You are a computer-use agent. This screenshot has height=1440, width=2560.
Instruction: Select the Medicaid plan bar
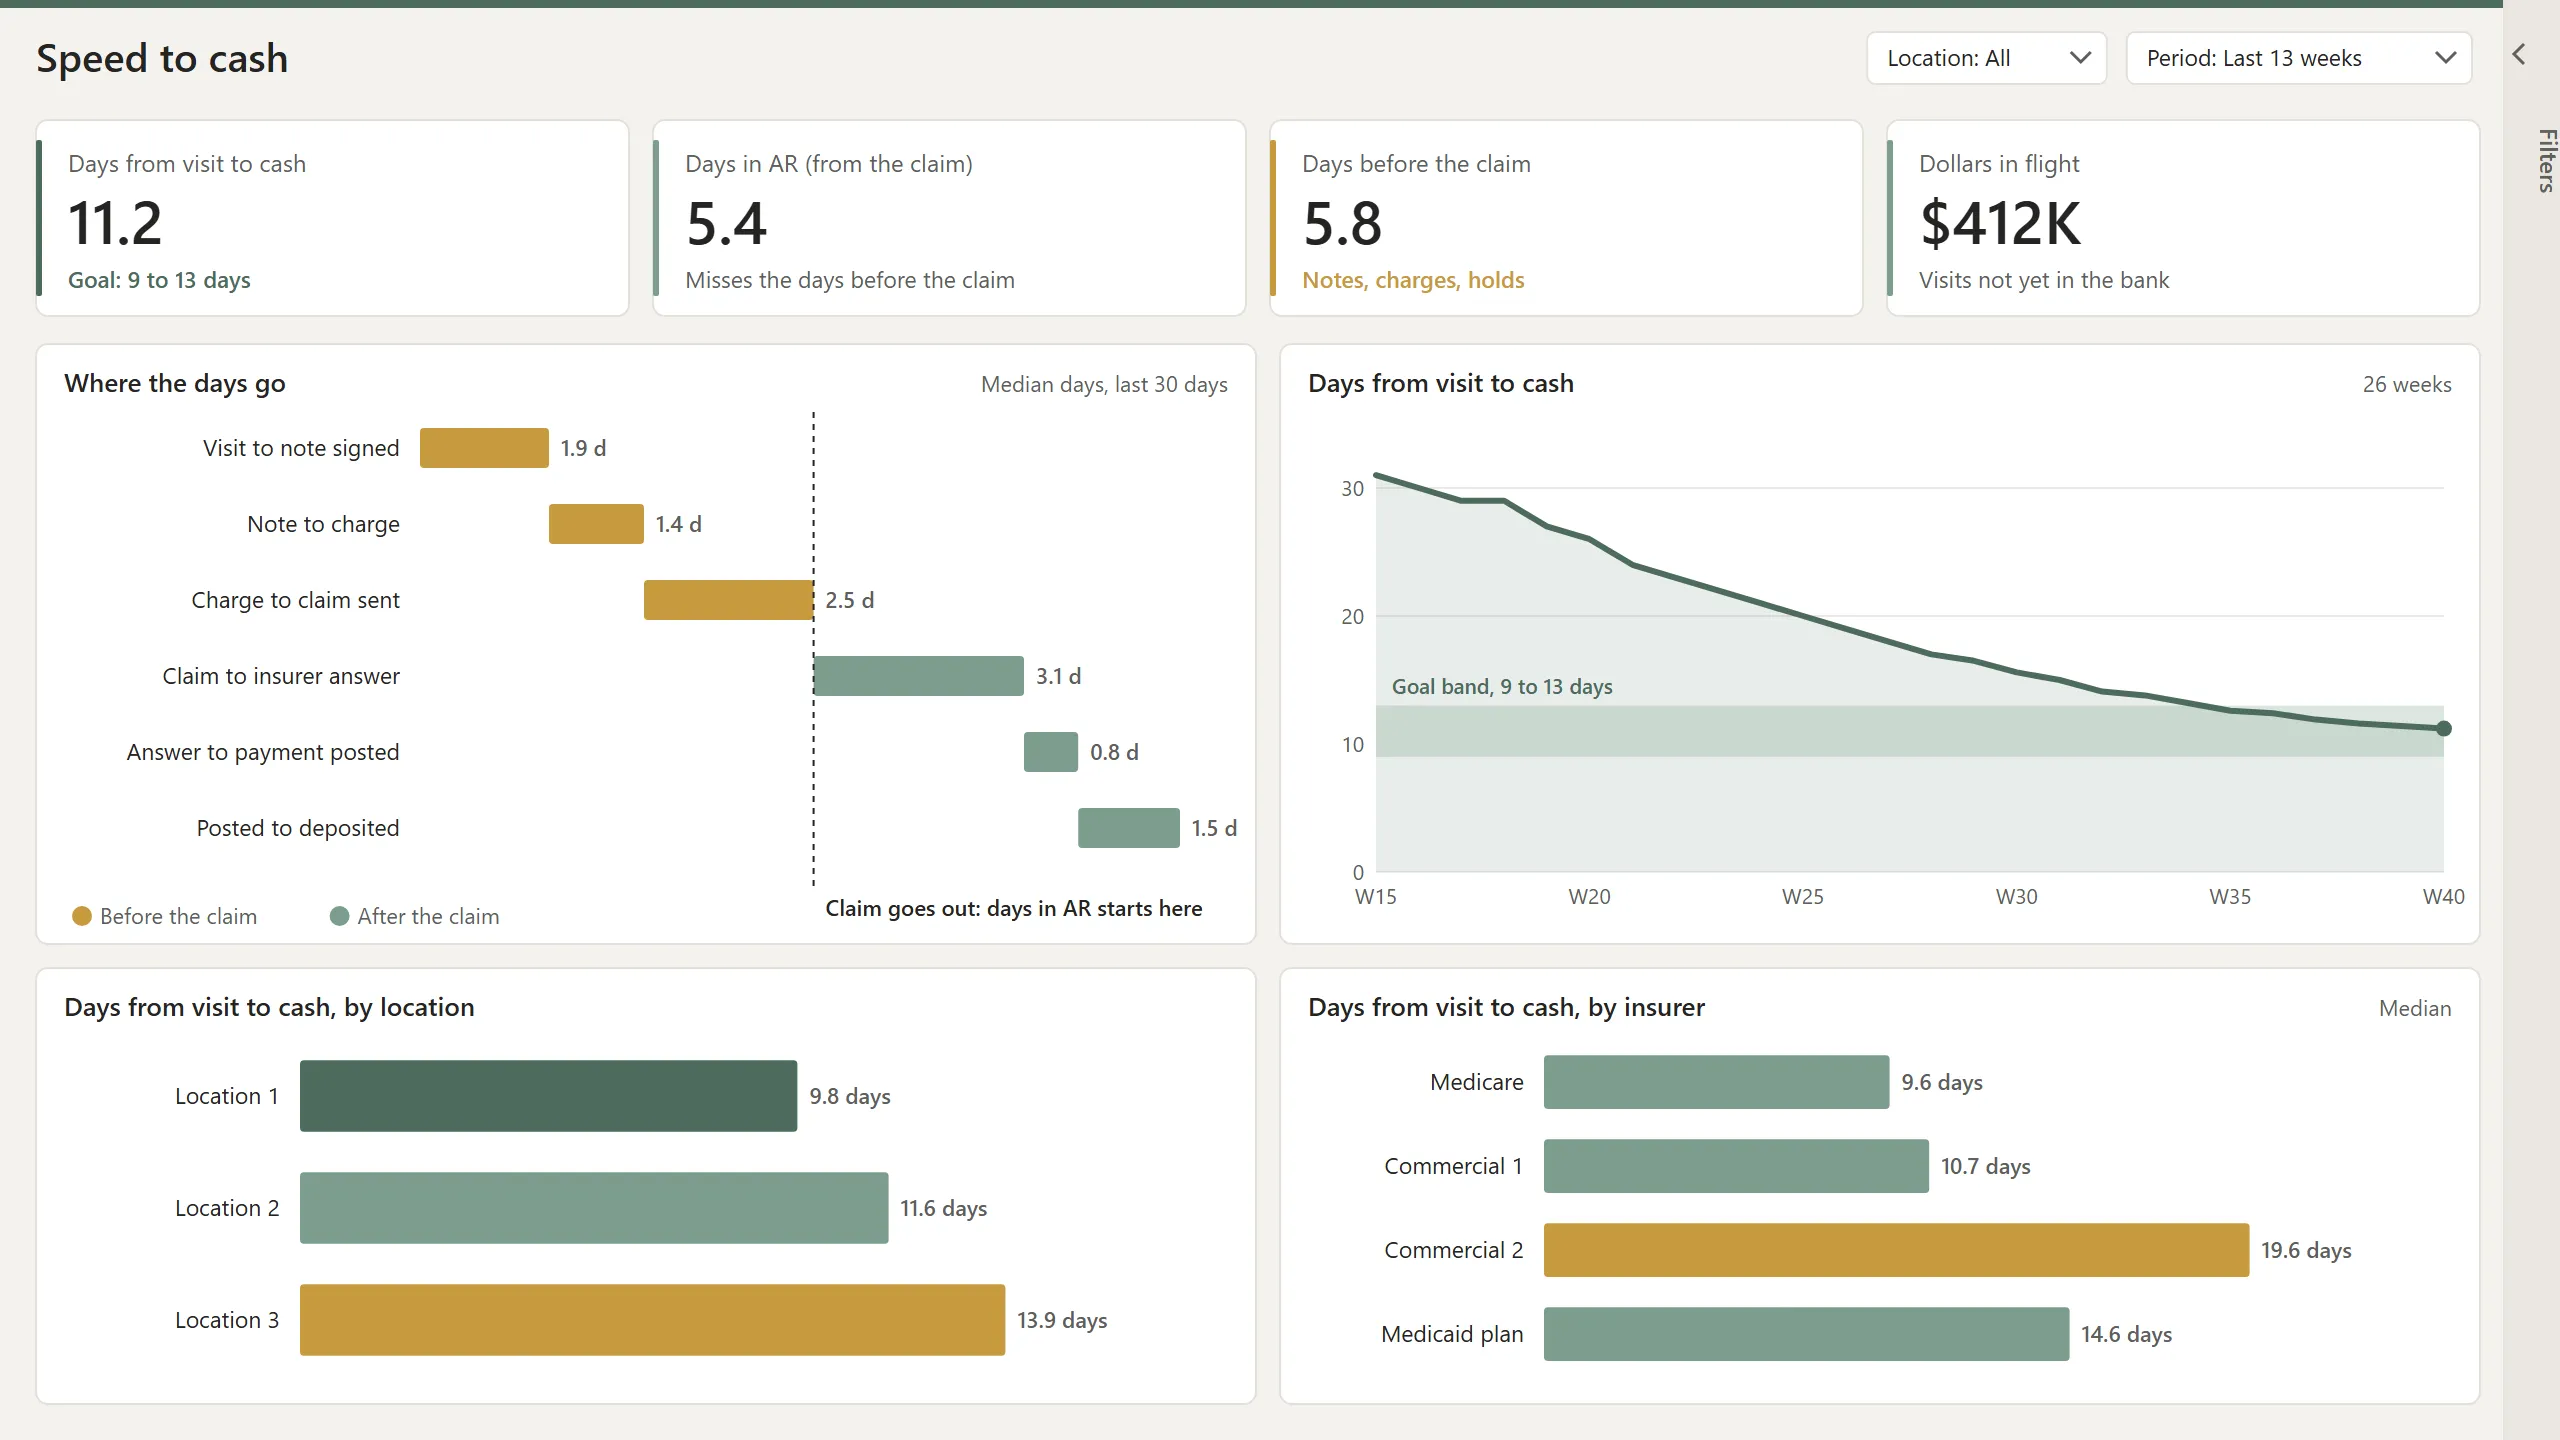pos(1807,1334)
